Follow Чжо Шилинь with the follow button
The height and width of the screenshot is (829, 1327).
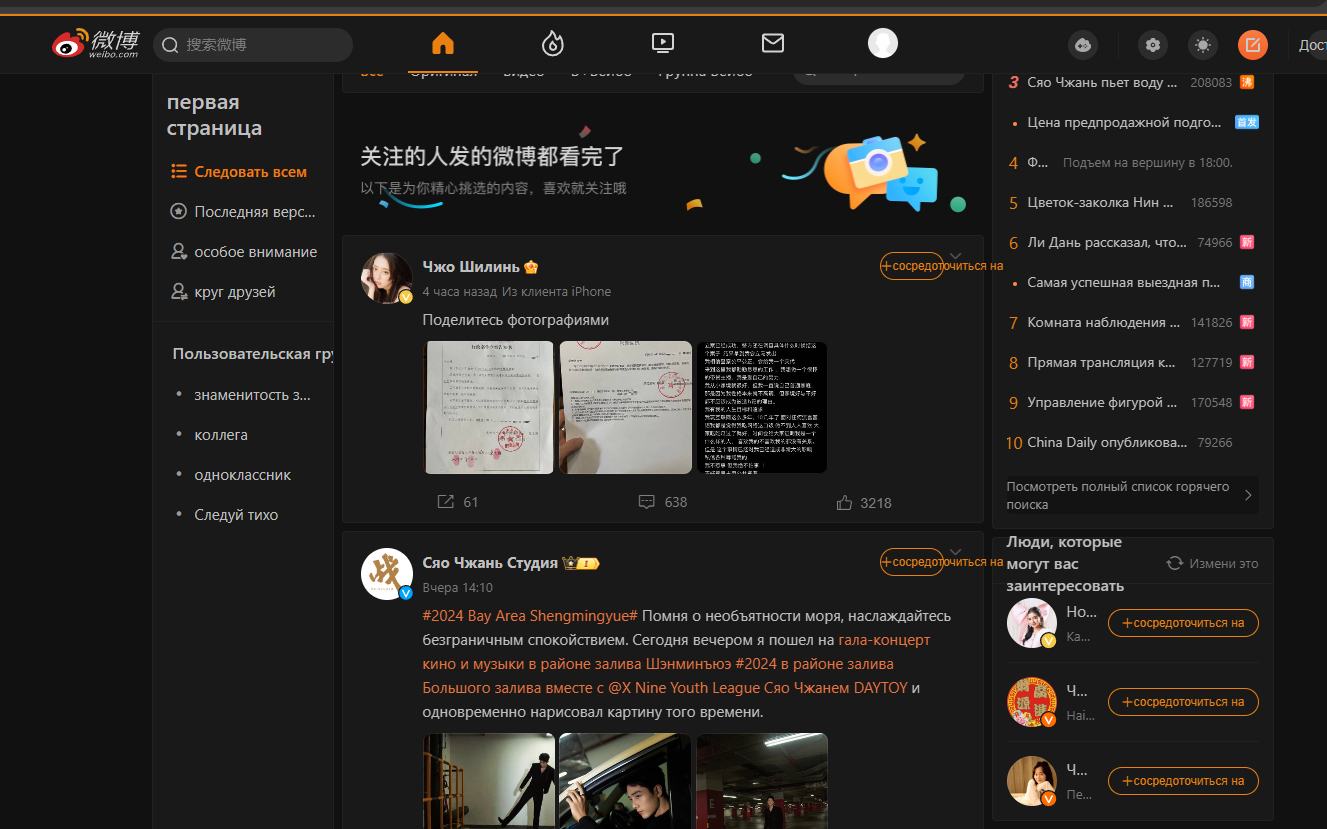pos(911,266)
